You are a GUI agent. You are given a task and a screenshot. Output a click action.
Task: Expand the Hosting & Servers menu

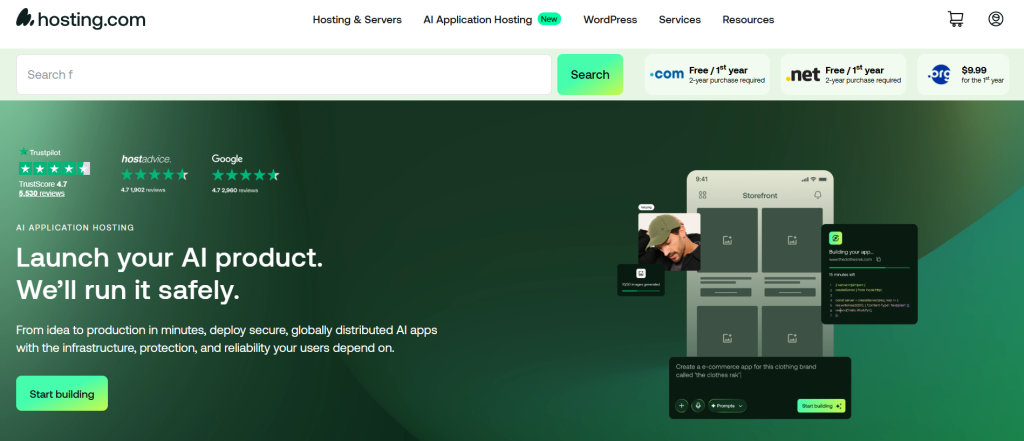[x=357, y=20]
